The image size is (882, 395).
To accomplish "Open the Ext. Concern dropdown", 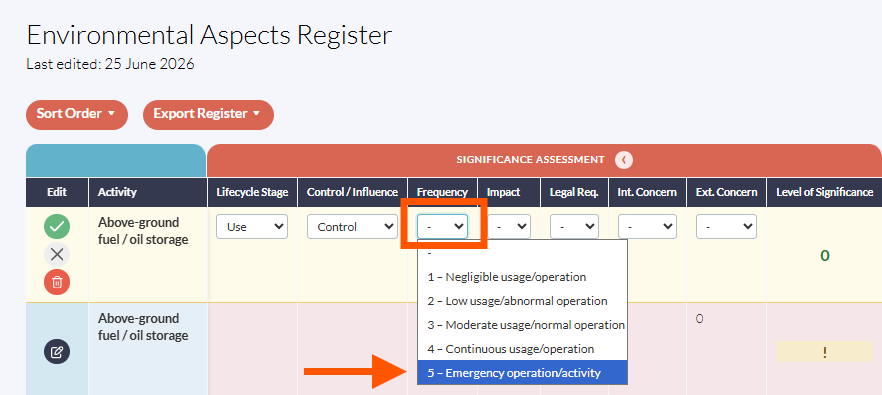I will click(x=726, y=227).
